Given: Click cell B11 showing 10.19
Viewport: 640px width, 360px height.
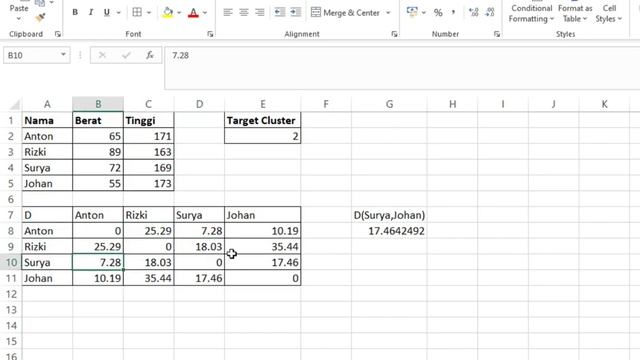Looking at the screenshot, I should point(98,278).
